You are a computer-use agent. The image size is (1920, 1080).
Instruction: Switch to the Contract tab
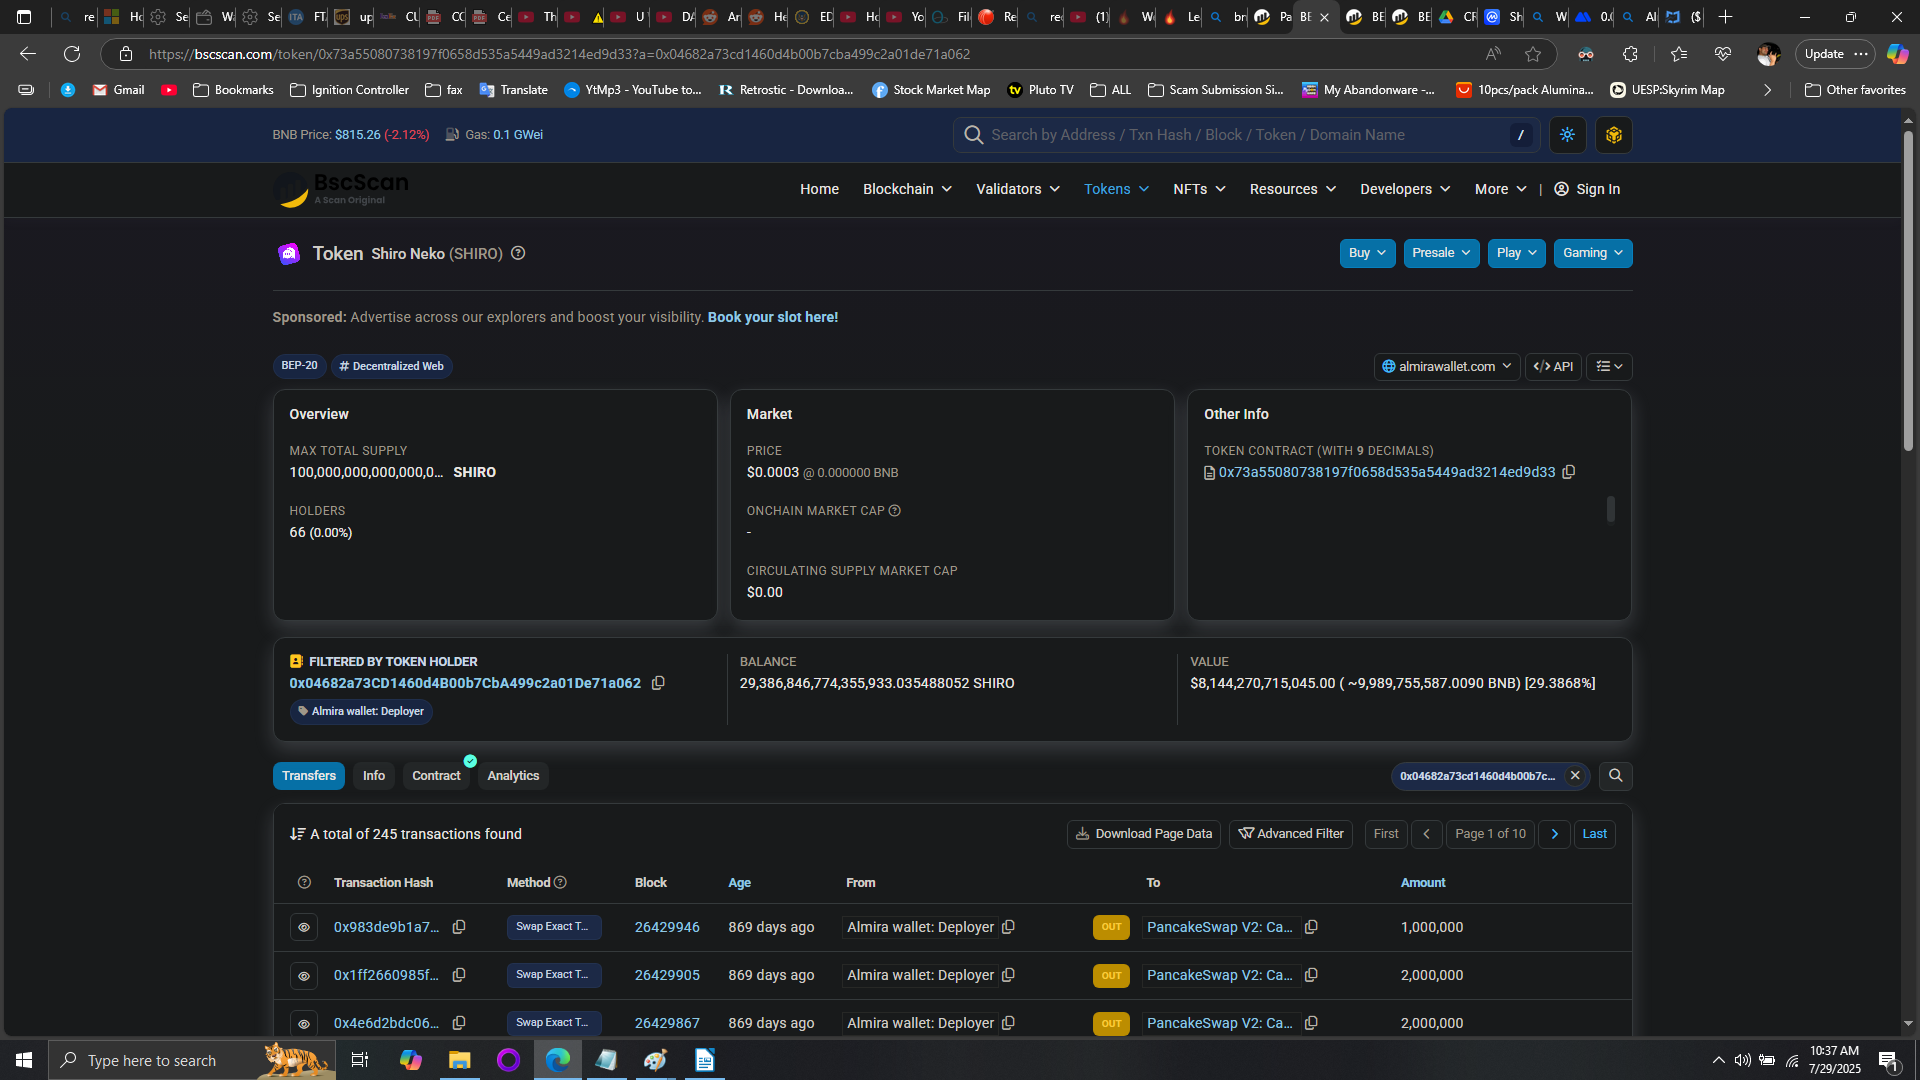coord(436,776)
